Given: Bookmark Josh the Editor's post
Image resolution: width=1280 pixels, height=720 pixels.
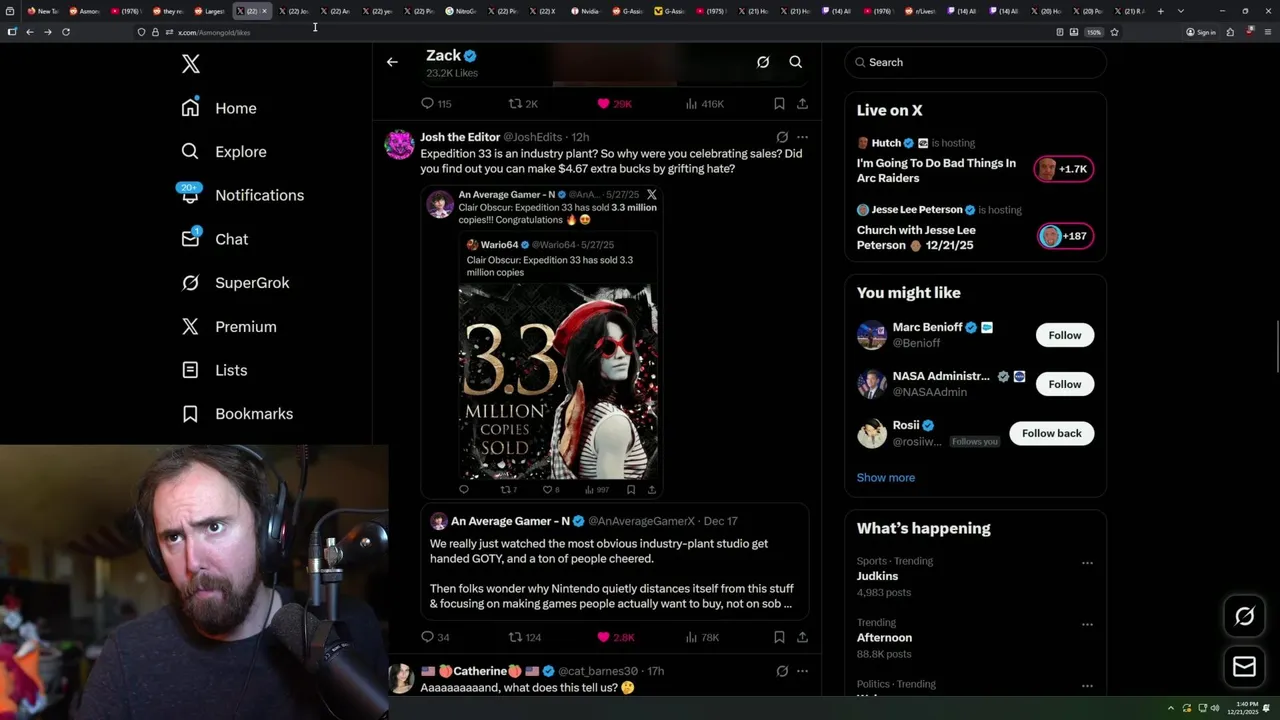Looking at the screenshot, I should pyautogui.click(x=779, y=637).
